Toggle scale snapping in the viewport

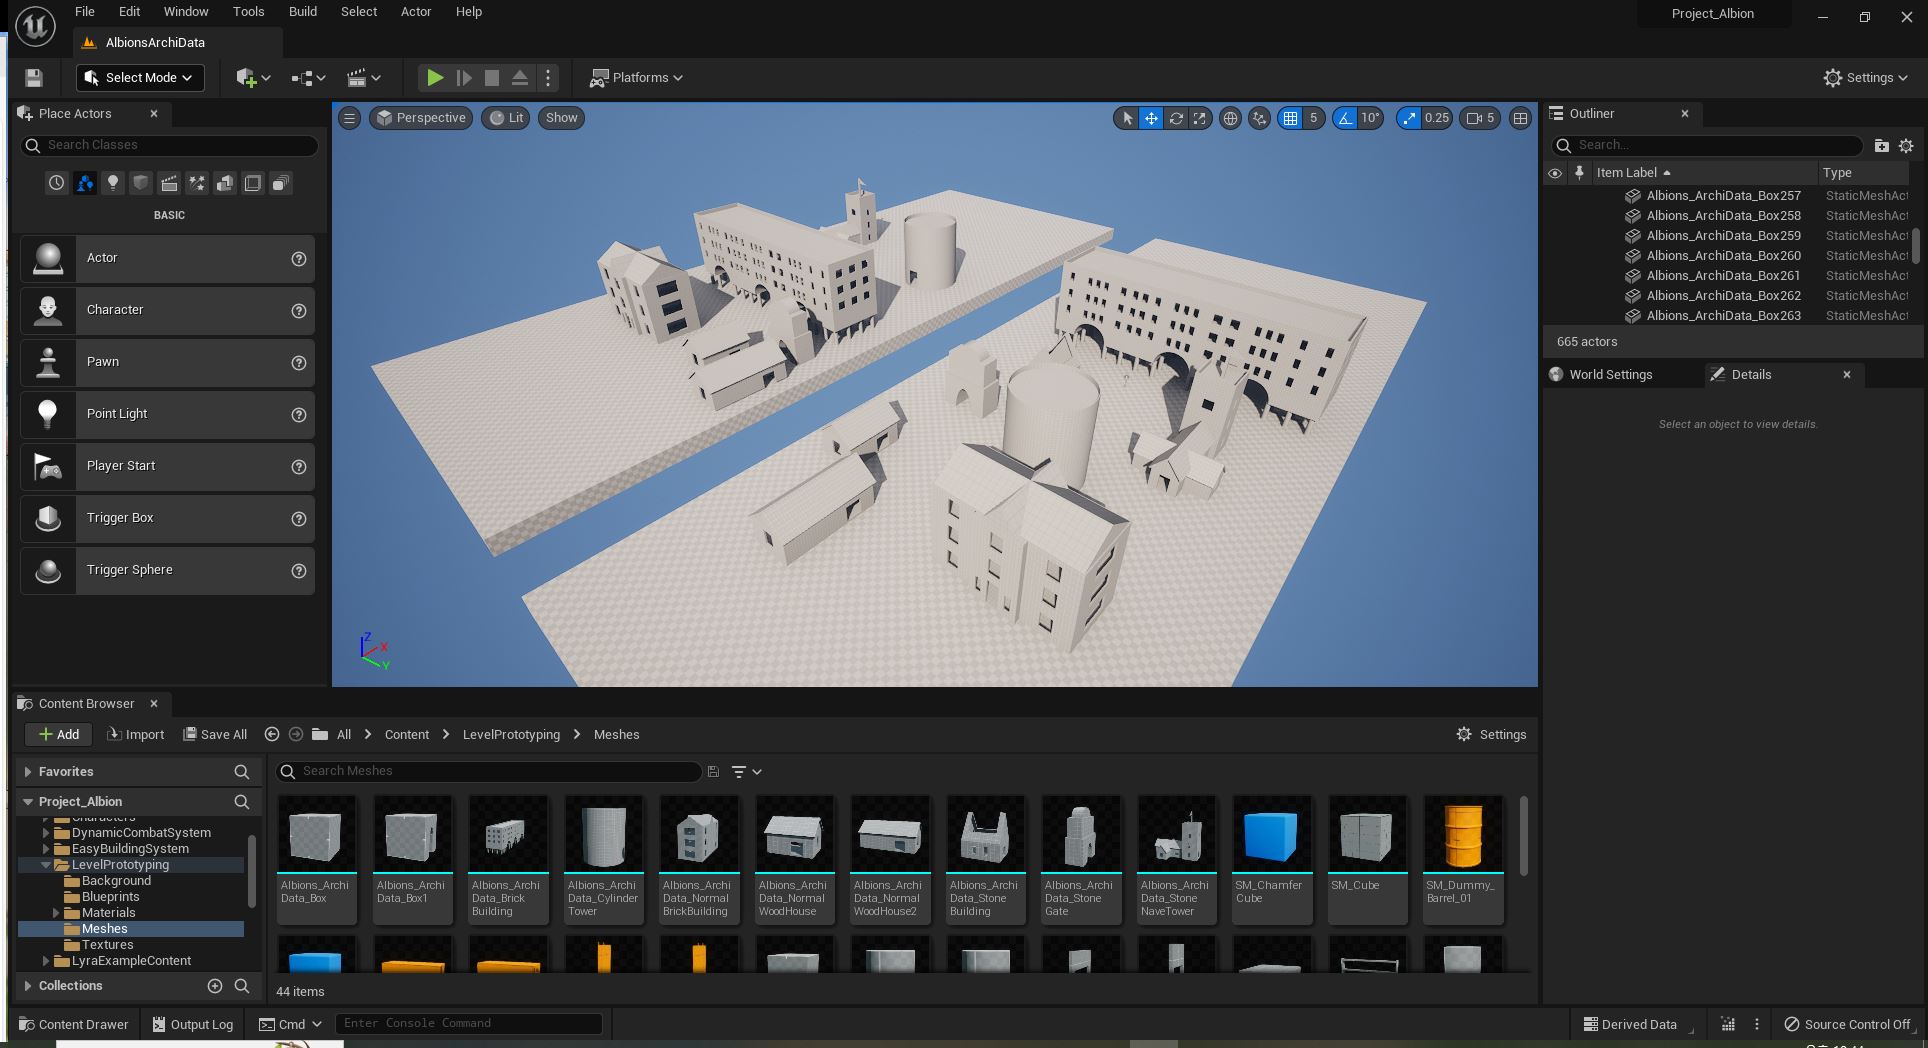coord(1409,118)
